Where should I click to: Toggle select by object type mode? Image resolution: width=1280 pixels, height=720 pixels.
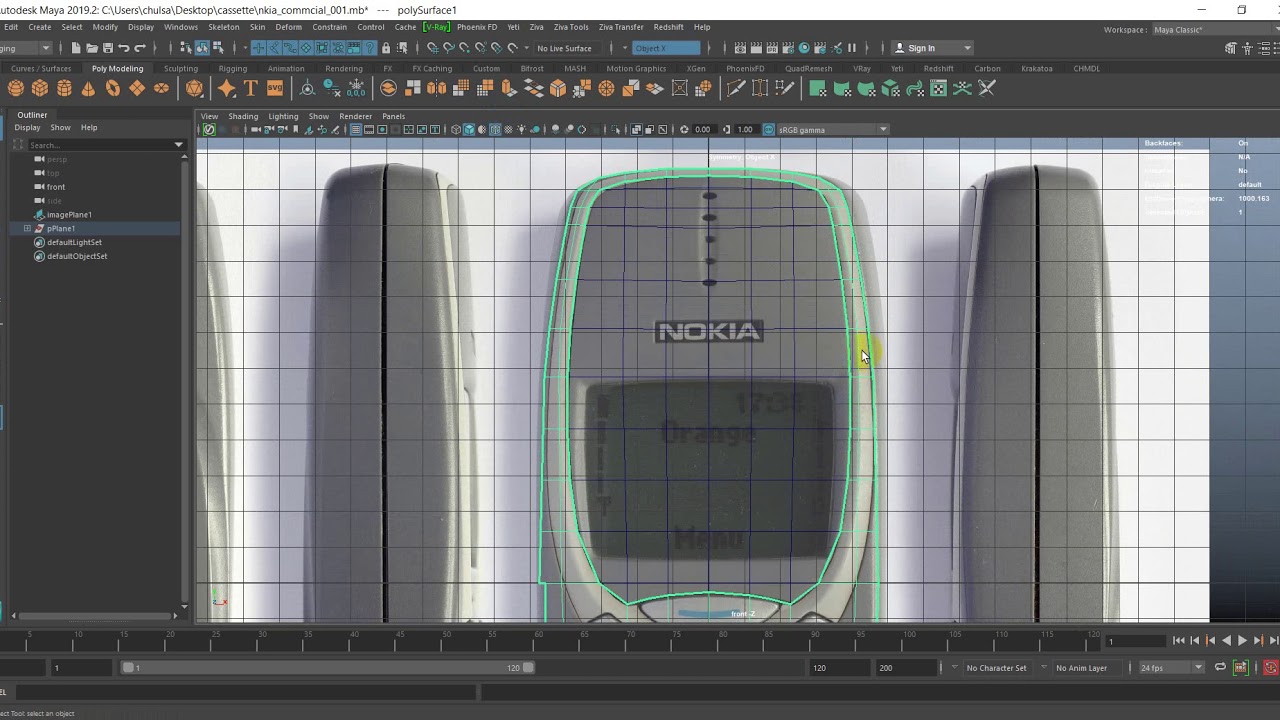(202, 48)
